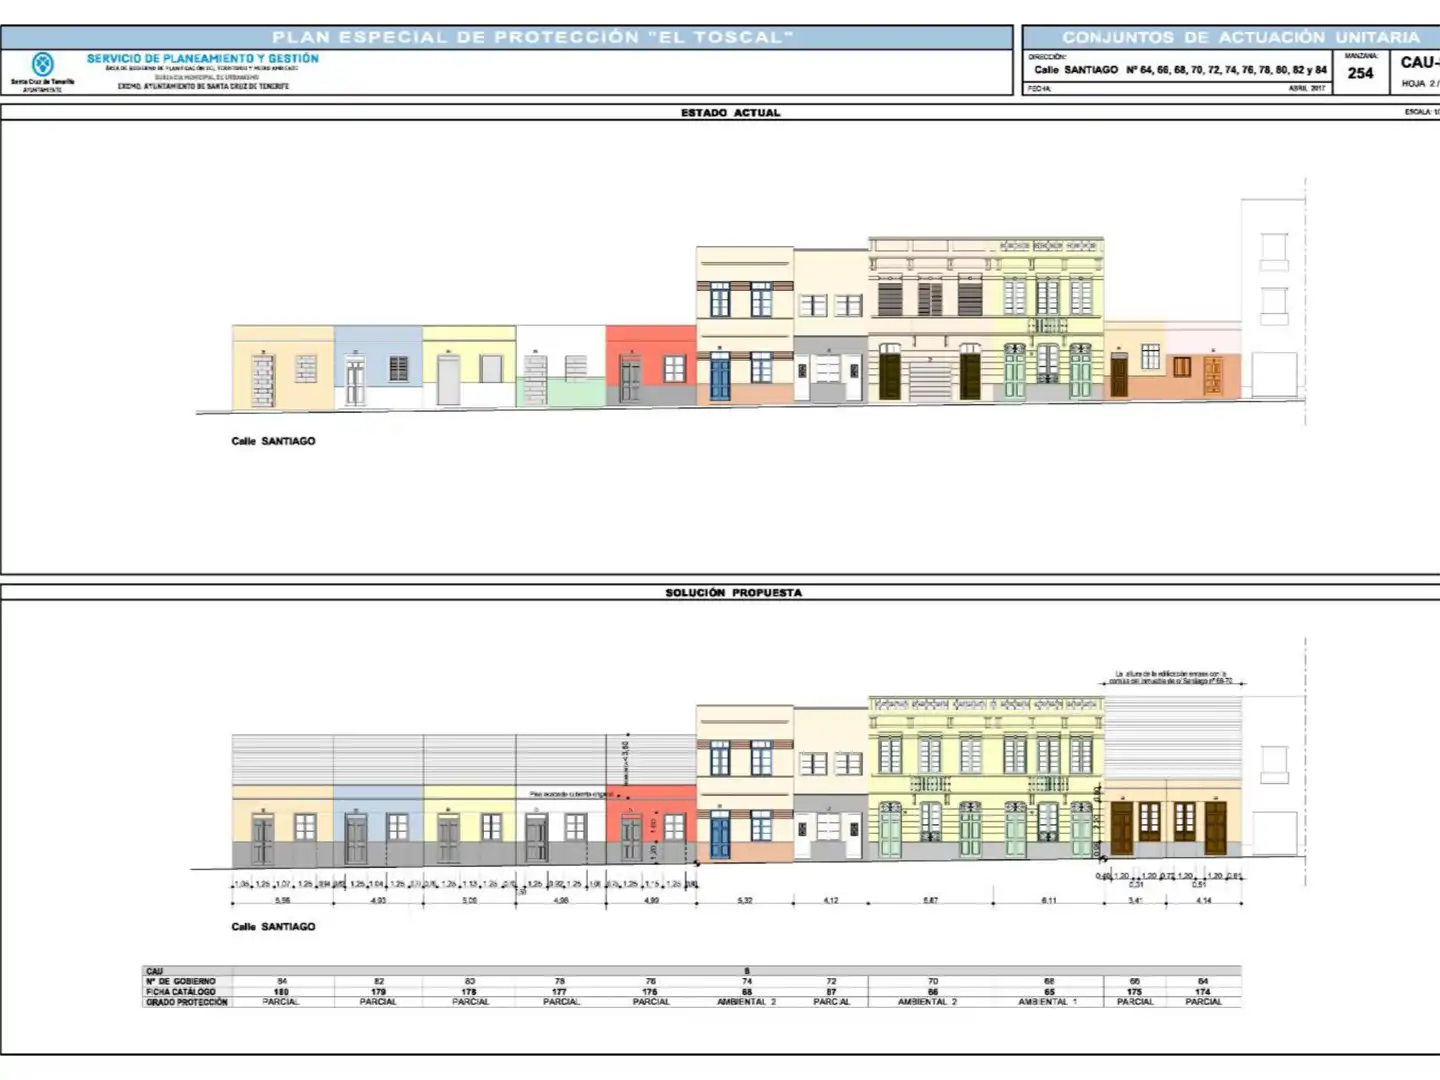The height and width of the screenshot is (1080, 1440).
Task: Click the 'La altura de la edificación enrasa…' note
Action: tap(1171, 677)
